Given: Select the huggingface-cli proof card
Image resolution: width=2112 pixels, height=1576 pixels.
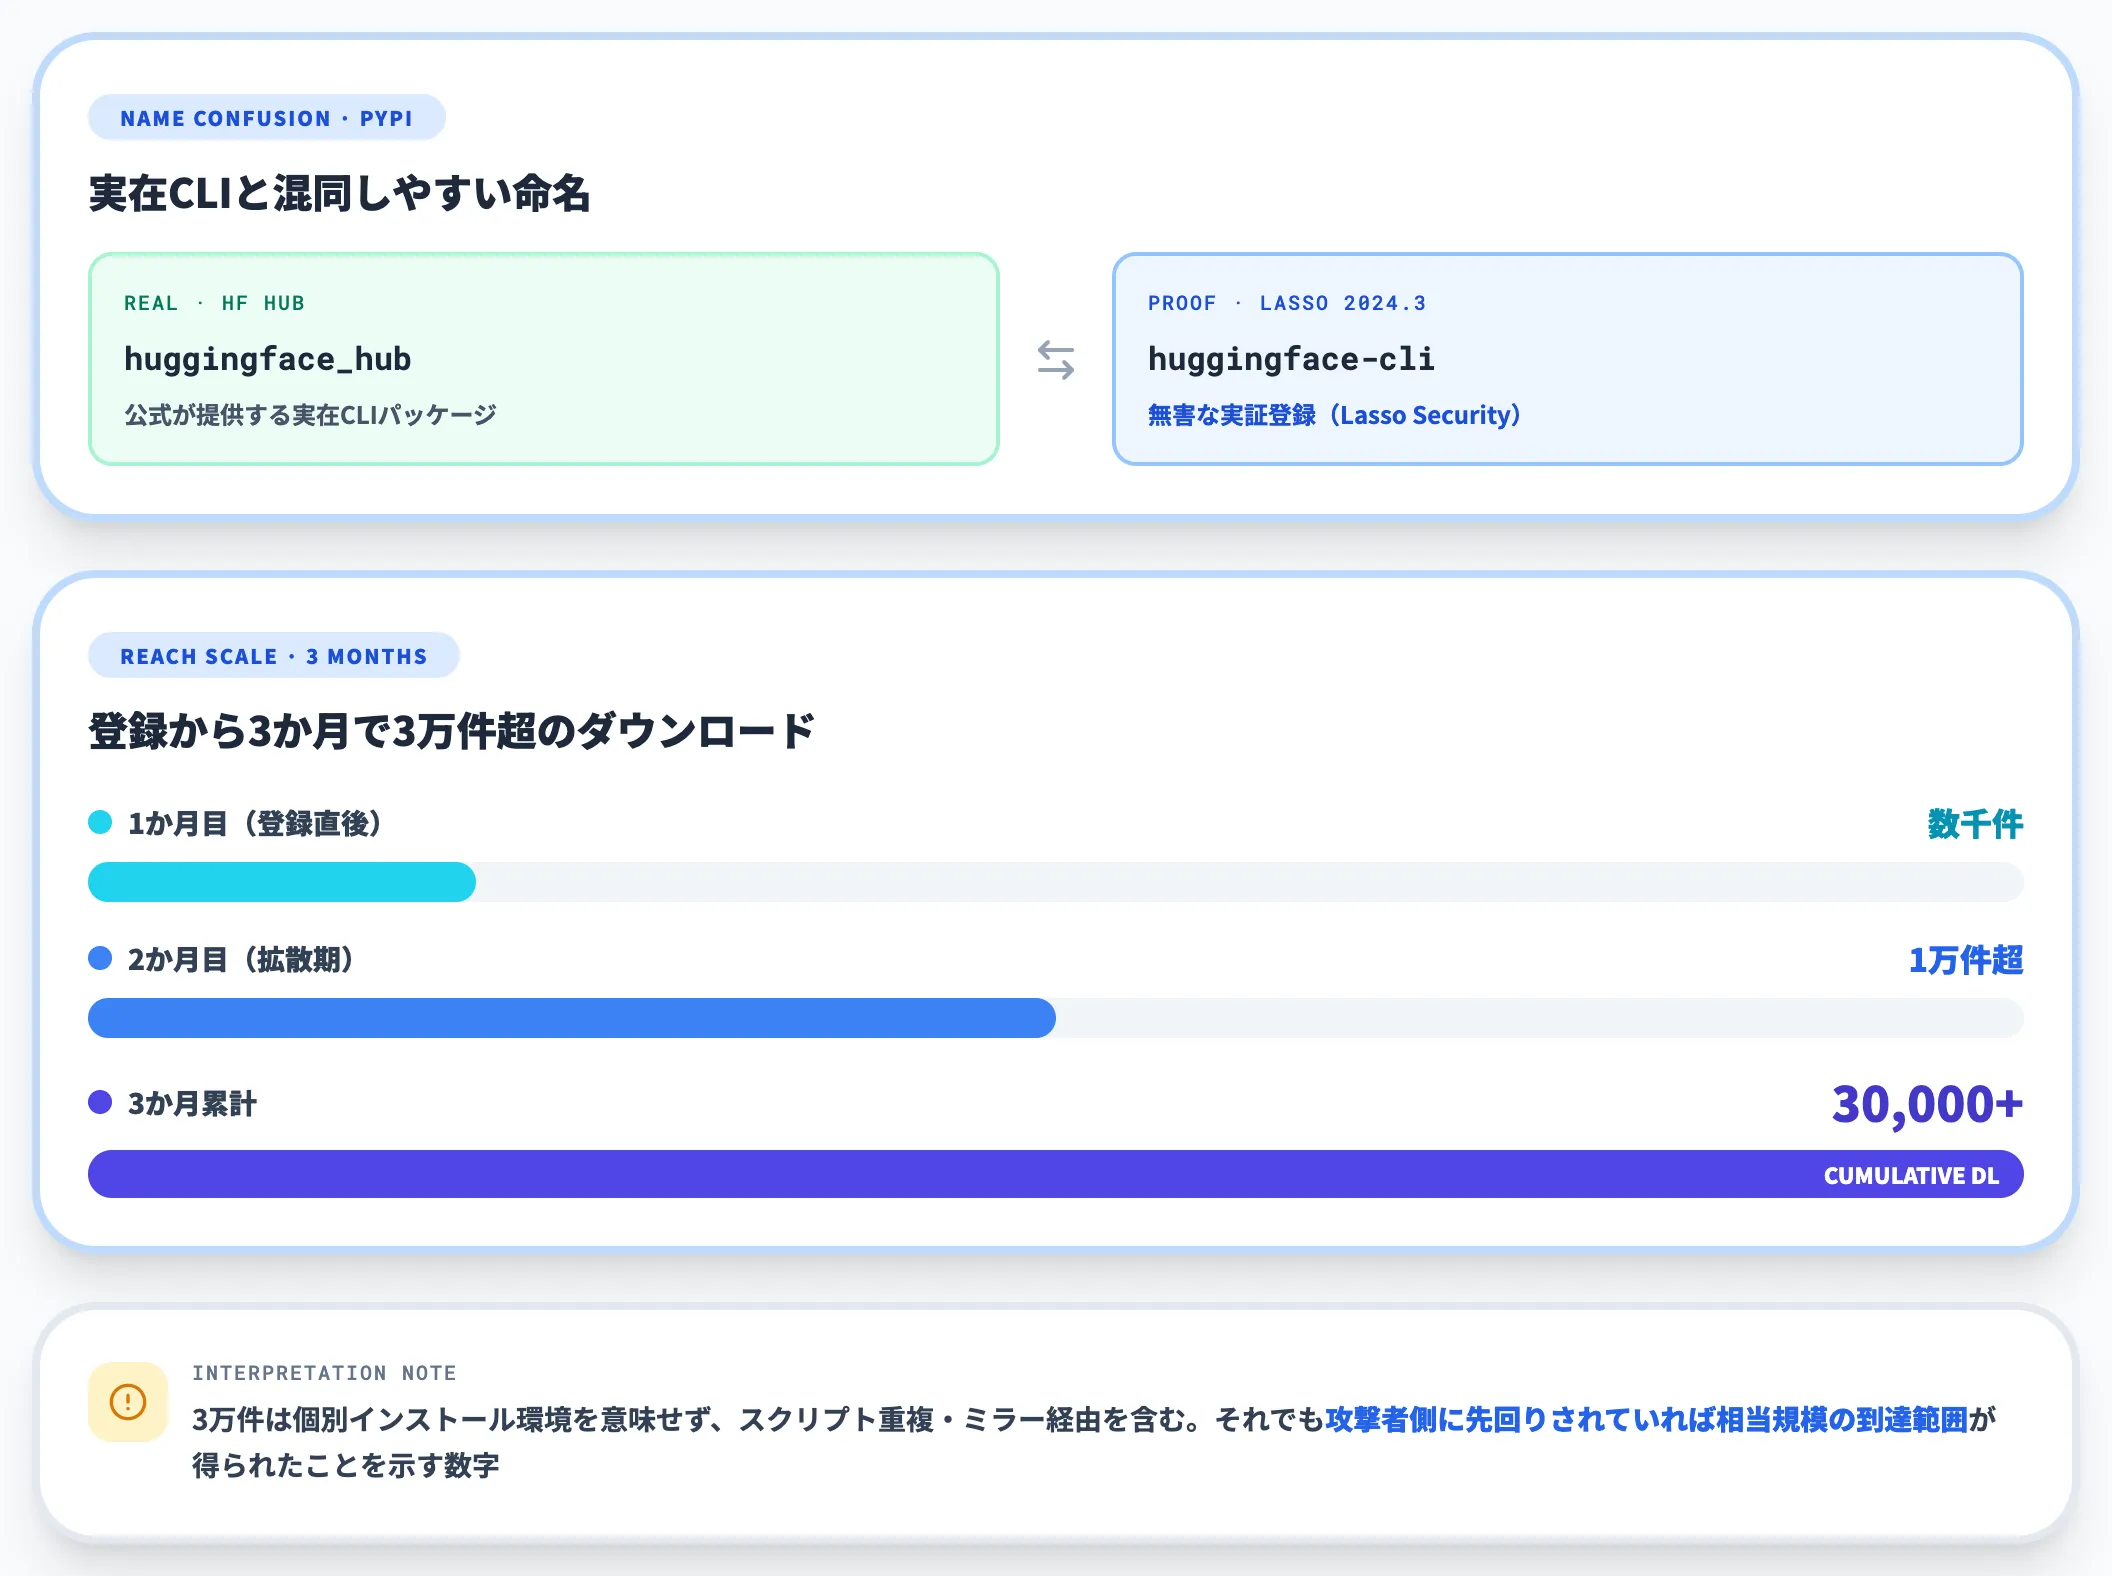Looking at the screenshot, I should [x=1568, y=359].
